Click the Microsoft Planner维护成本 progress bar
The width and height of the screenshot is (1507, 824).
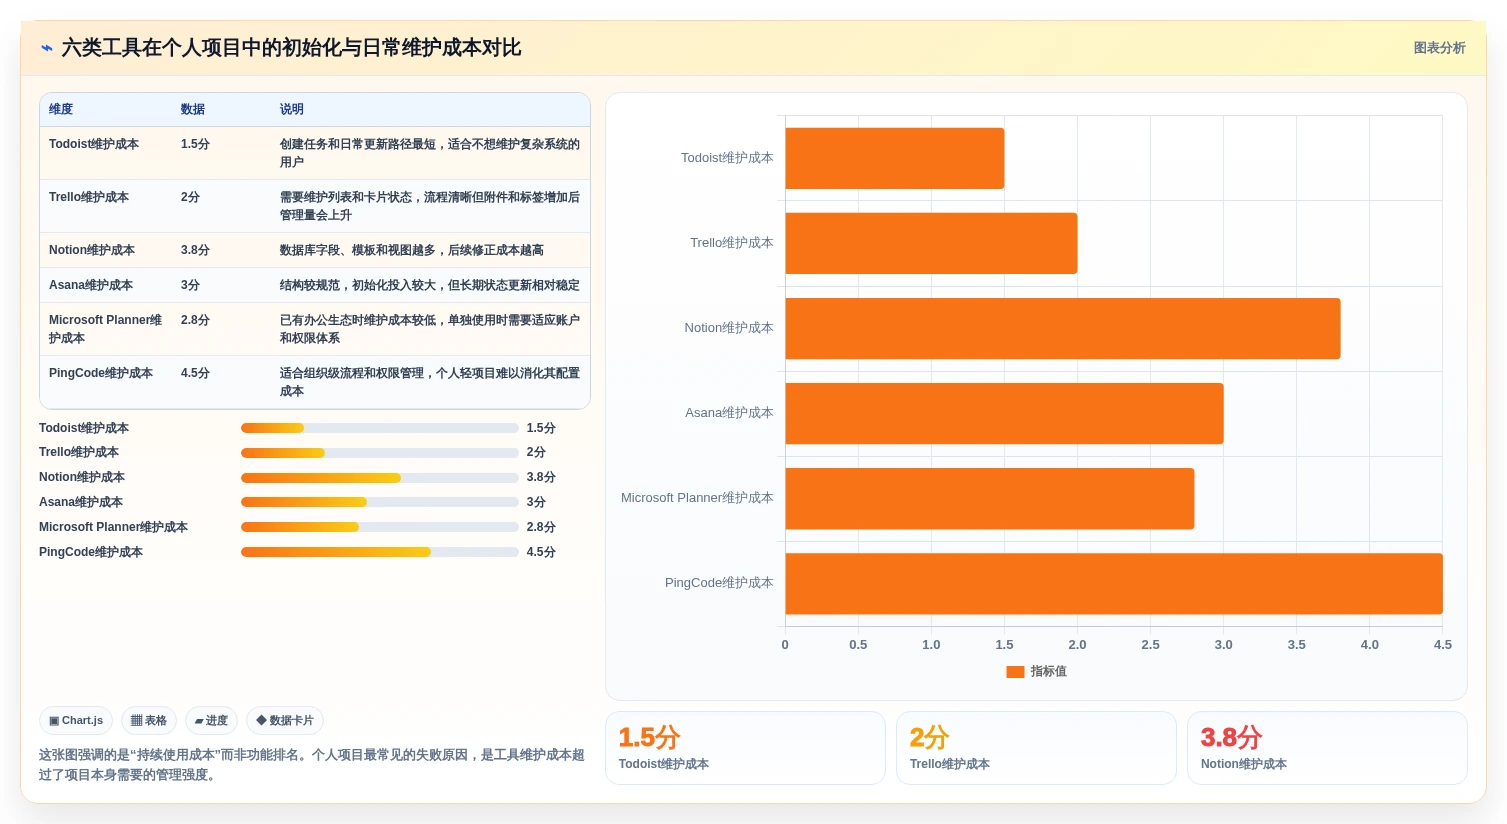coord(379,527)
